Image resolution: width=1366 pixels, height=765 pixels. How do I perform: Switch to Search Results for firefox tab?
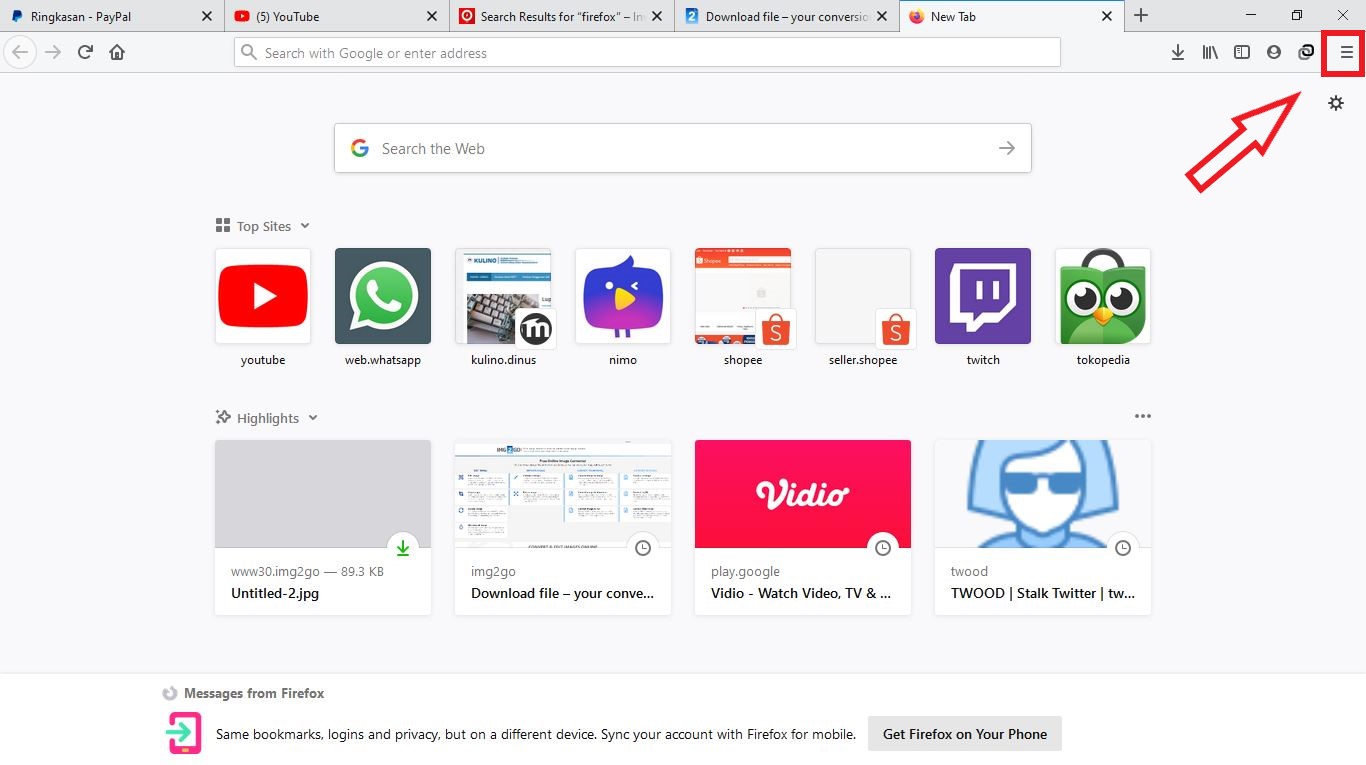click(x=562, y=16)
